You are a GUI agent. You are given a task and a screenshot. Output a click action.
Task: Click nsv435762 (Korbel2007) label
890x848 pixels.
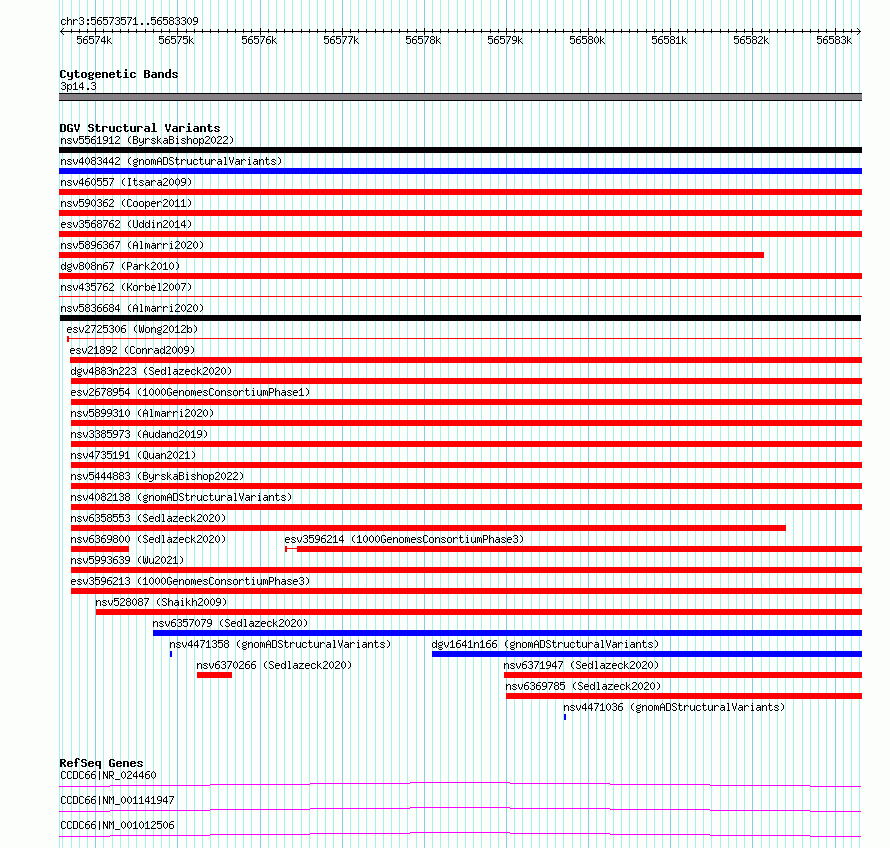point(126,287)
